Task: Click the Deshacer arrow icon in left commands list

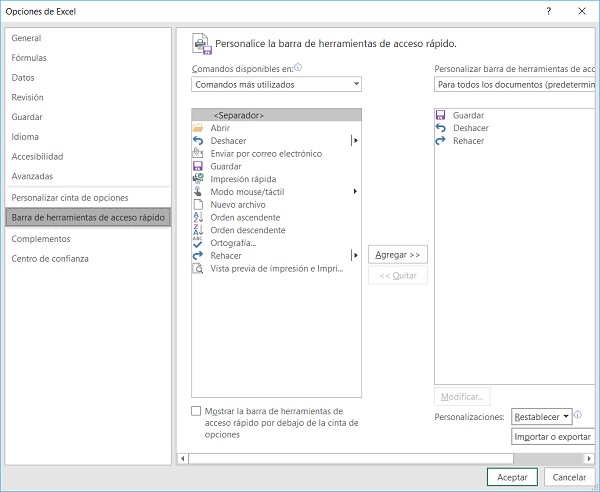Action: [x=198, y=141]
